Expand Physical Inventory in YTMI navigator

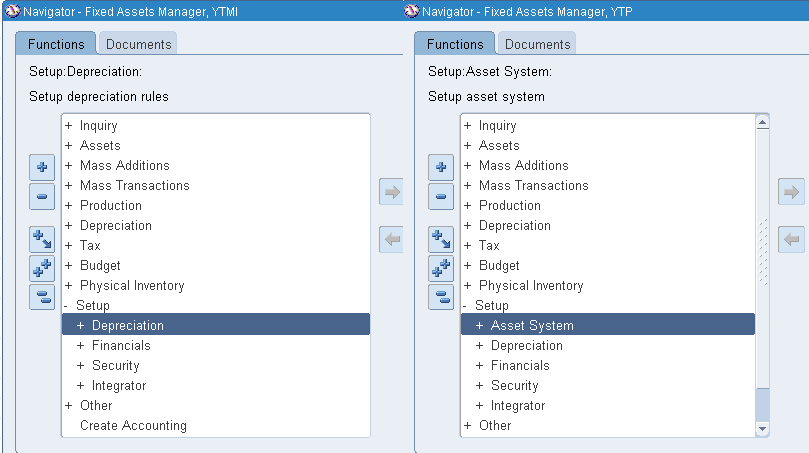point(69,285)
